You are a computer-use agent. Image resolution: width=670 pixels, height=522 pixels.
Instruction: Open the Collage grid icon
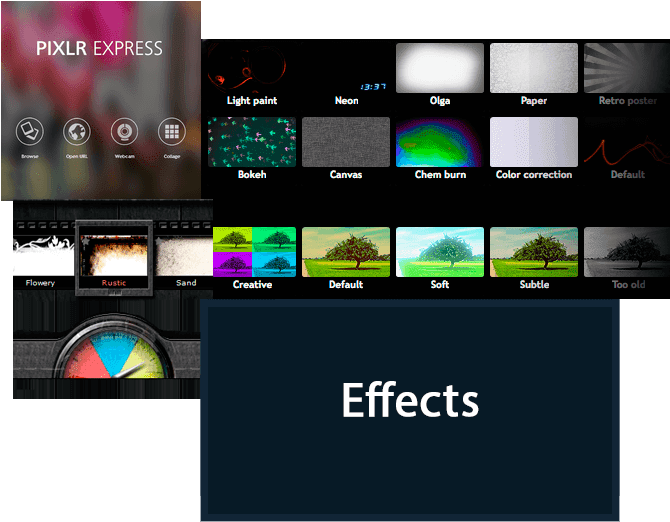172,131
